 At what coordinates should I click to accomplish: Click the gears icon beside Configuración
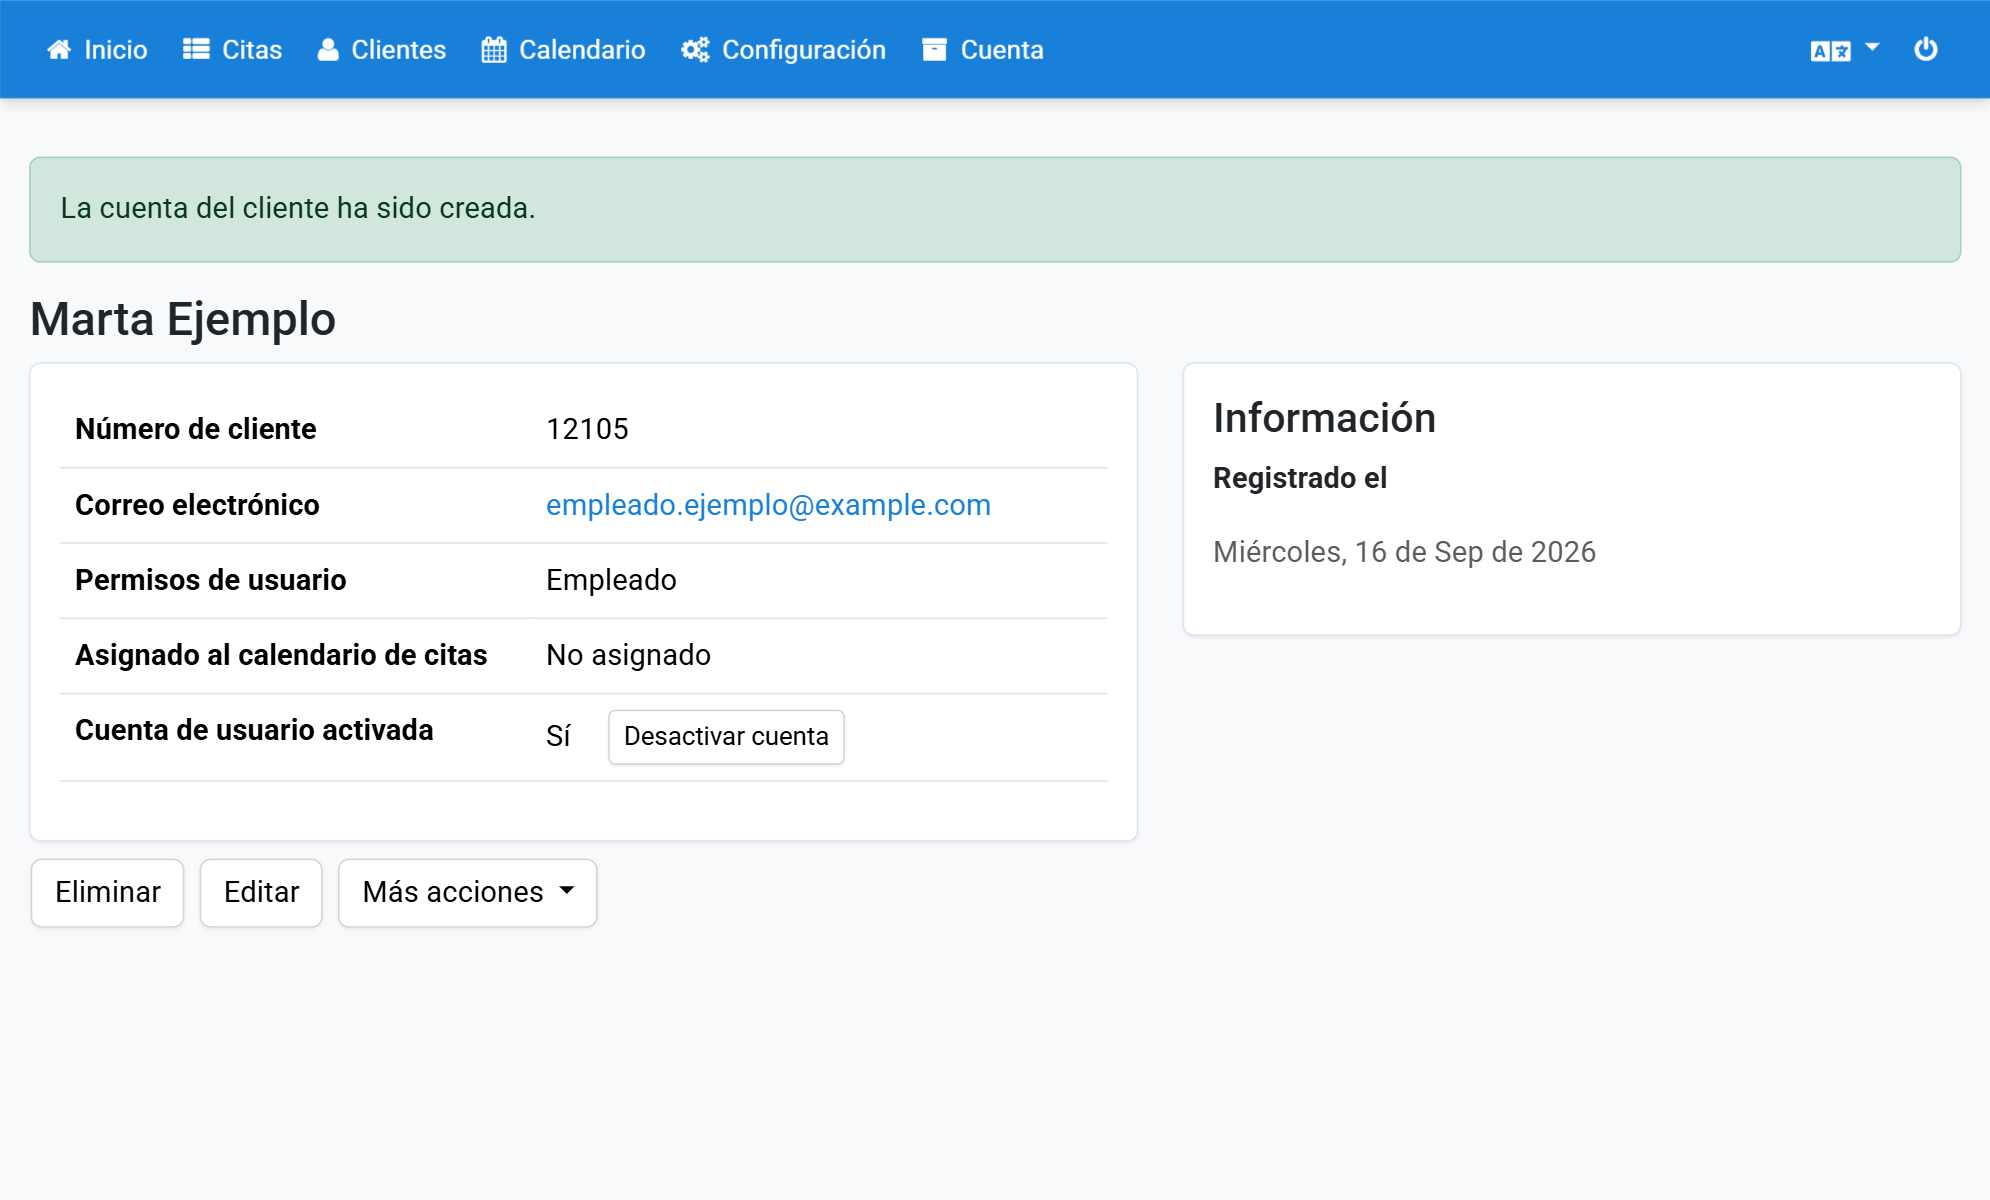coord(696,50)
